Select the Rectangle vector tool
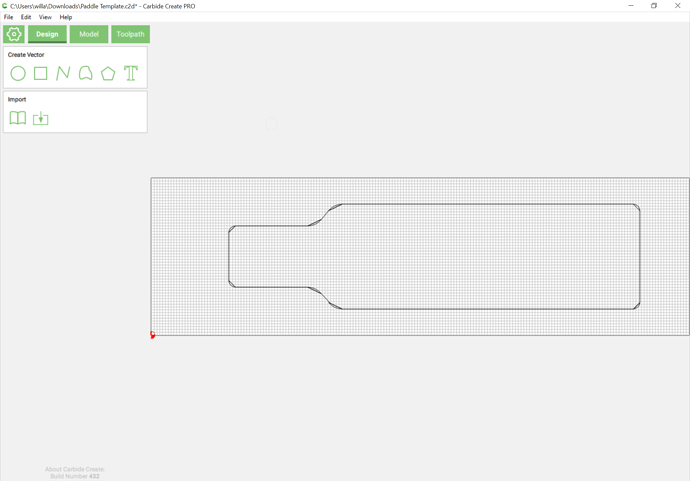This screenshot has width=690, height=481. point(41,73)
